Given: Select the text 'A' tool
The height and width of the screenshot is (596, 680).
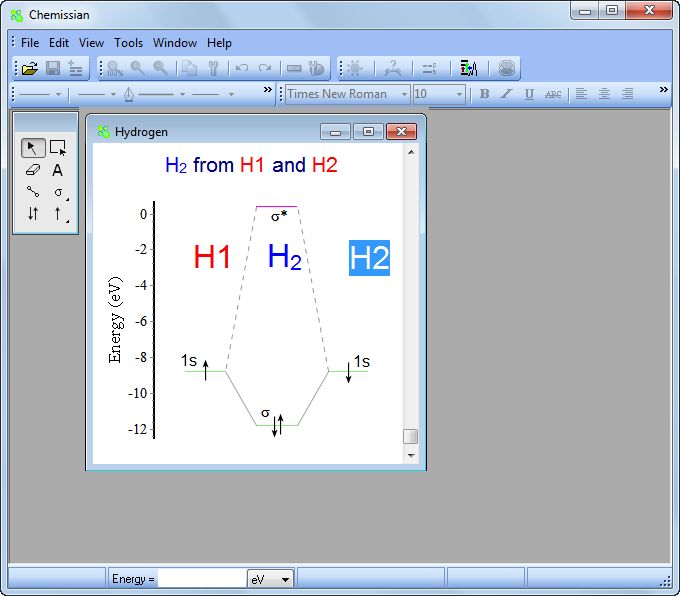Looking at the screenshot, I should click(57, 170).
